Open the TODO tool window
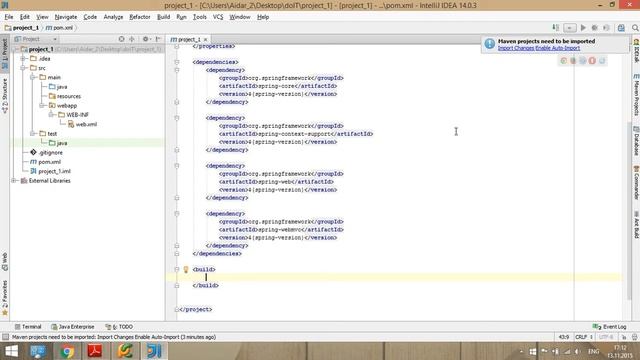This screenshot has width=640, height=360. 119,327
